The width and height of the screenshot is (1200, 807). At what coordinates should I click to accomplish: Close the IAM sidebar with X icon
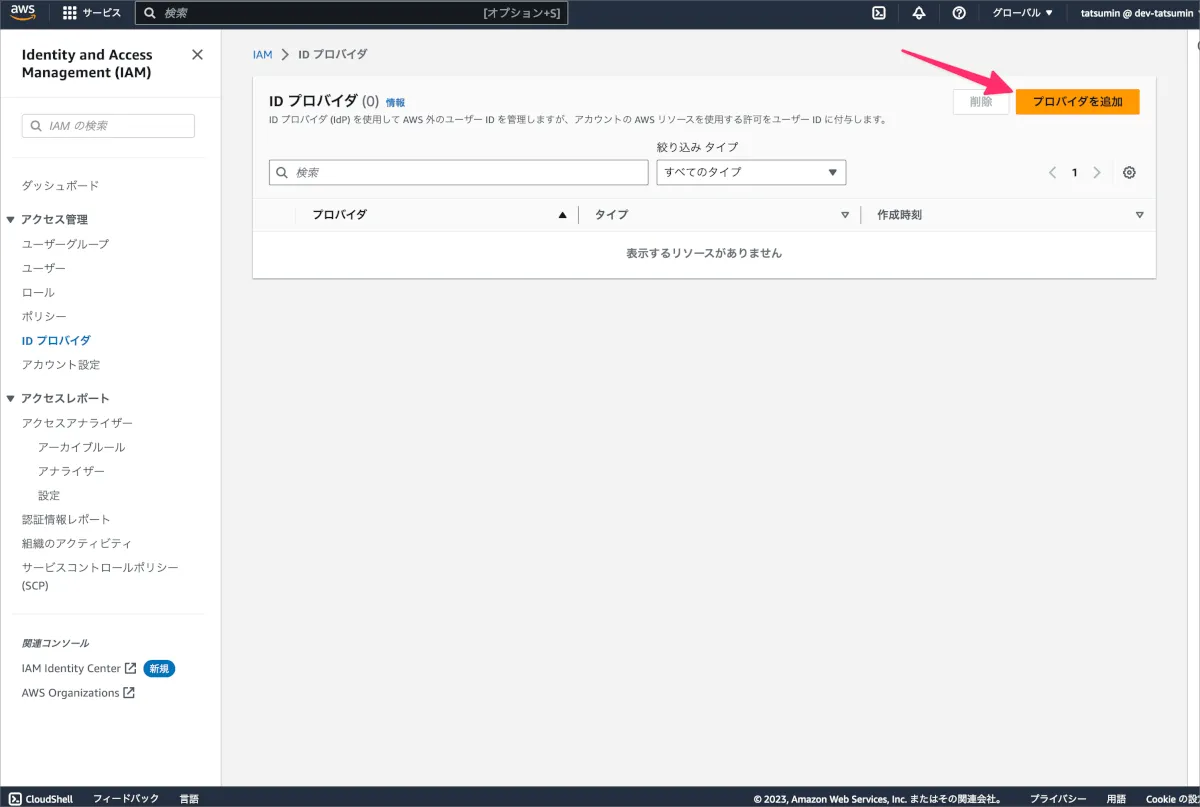197,55
